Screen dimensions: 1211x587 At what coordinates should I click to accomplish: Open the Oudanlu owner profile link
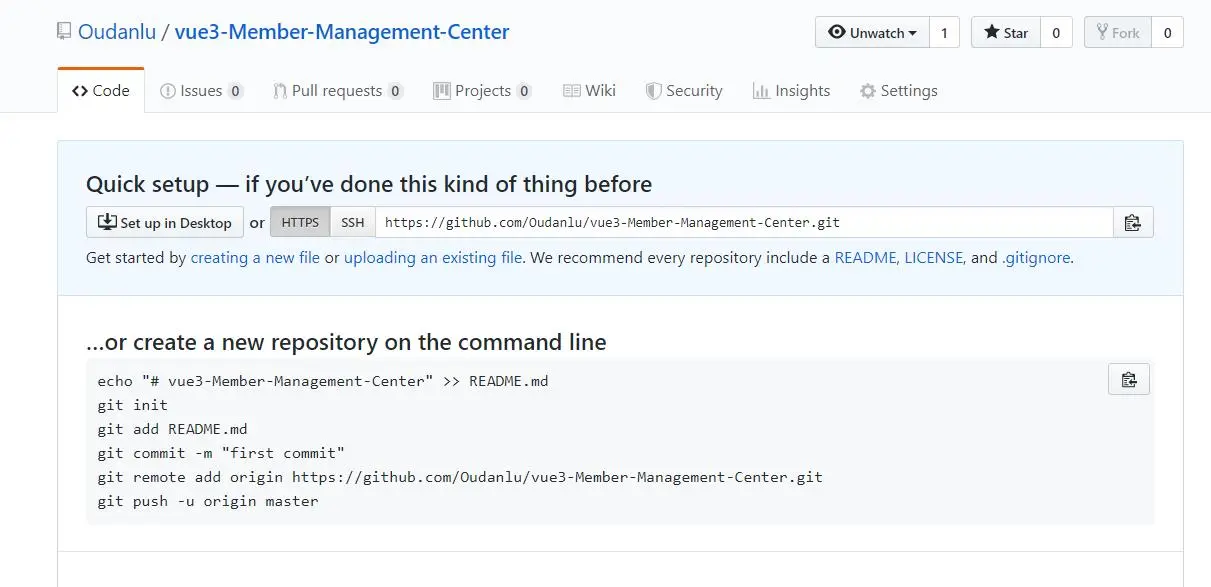(117, 32)
